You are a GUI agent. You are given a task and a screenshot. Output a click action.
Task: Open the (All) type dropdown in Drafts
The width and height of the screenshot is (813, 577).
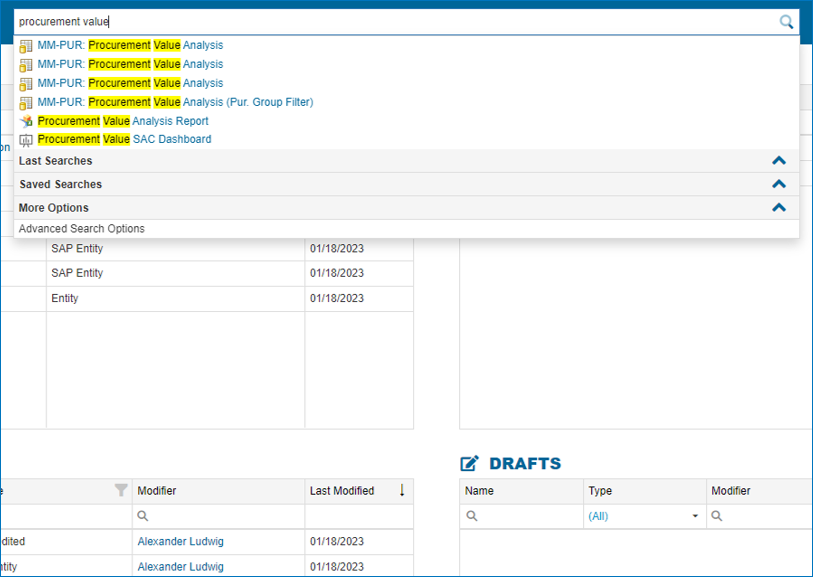694,514
